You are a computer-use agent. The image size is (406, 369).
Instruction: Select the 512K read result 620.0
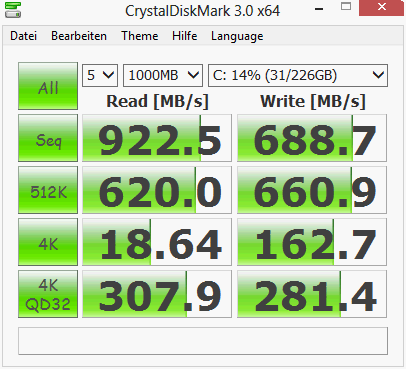(x=157, y=190)
